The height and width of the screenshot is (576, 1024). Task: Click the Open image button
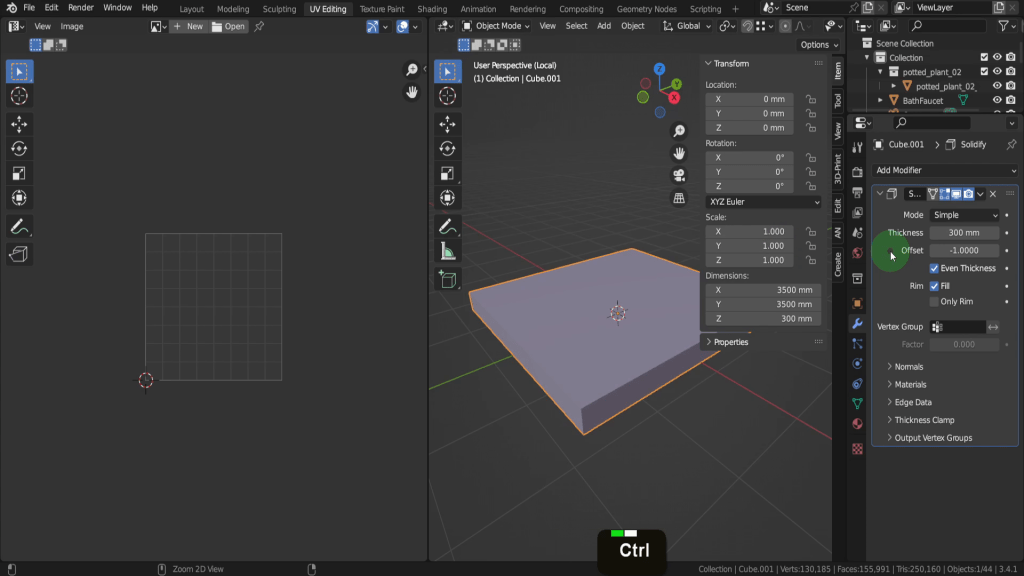pyautogui.click(x=229, y=27)
